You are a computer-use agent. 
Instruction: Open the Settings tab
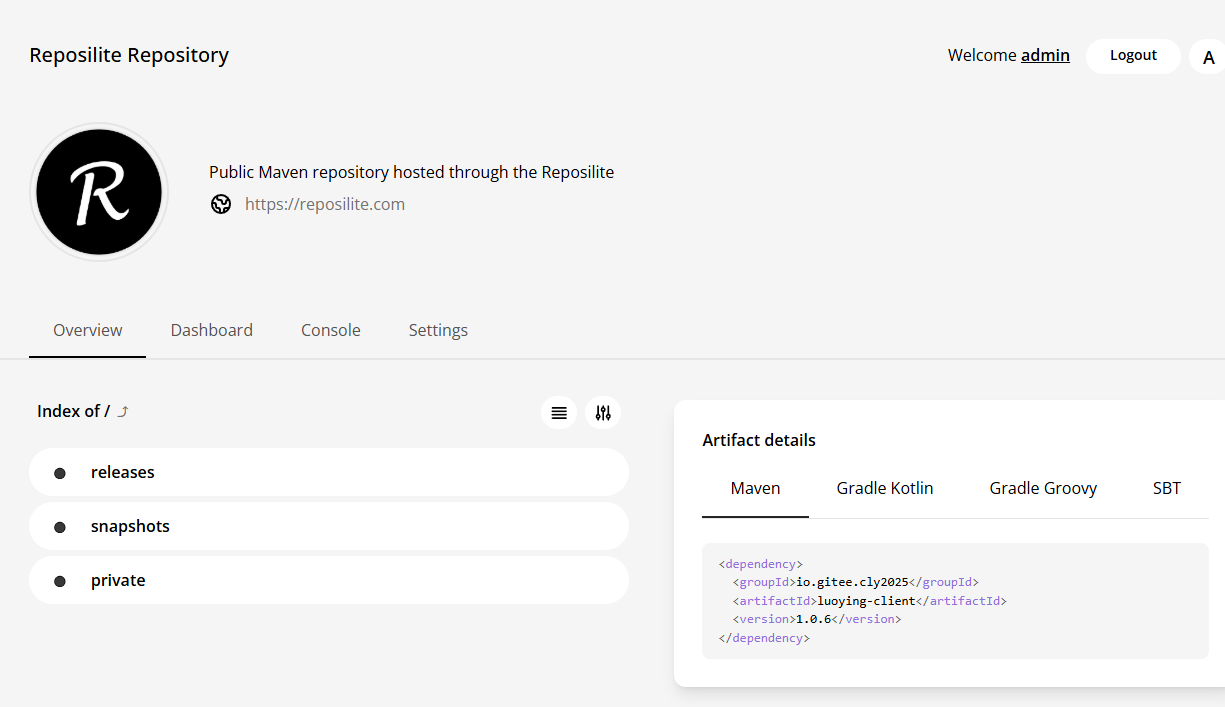point(438,330)
